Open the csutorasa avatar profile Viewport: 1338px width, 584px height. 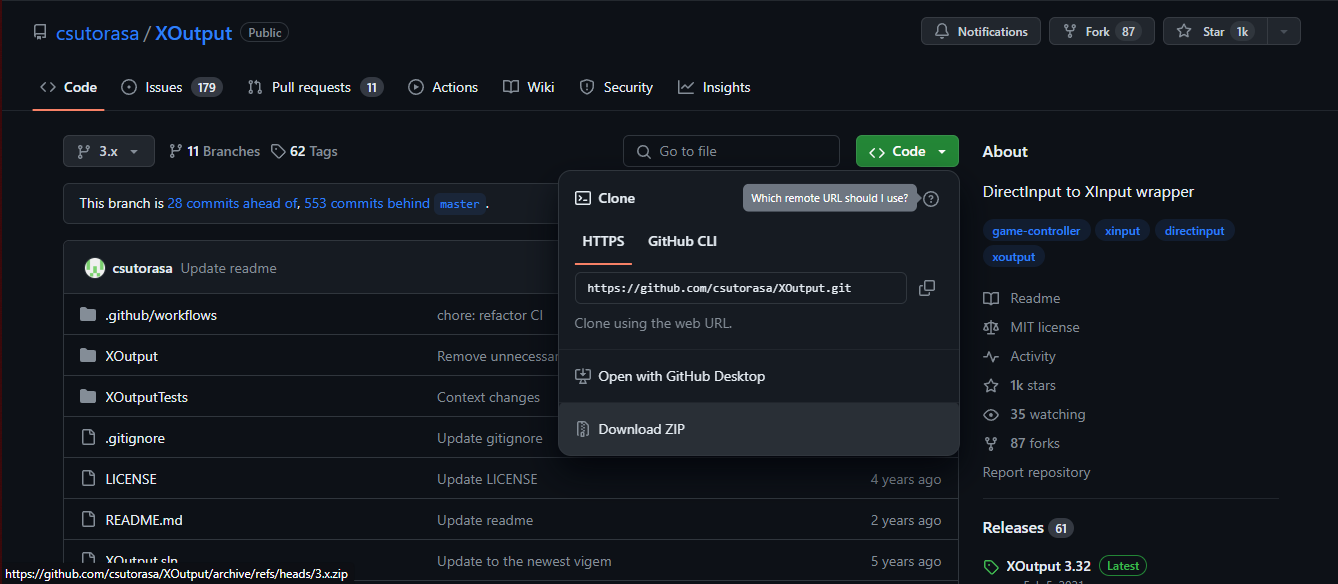95,268
